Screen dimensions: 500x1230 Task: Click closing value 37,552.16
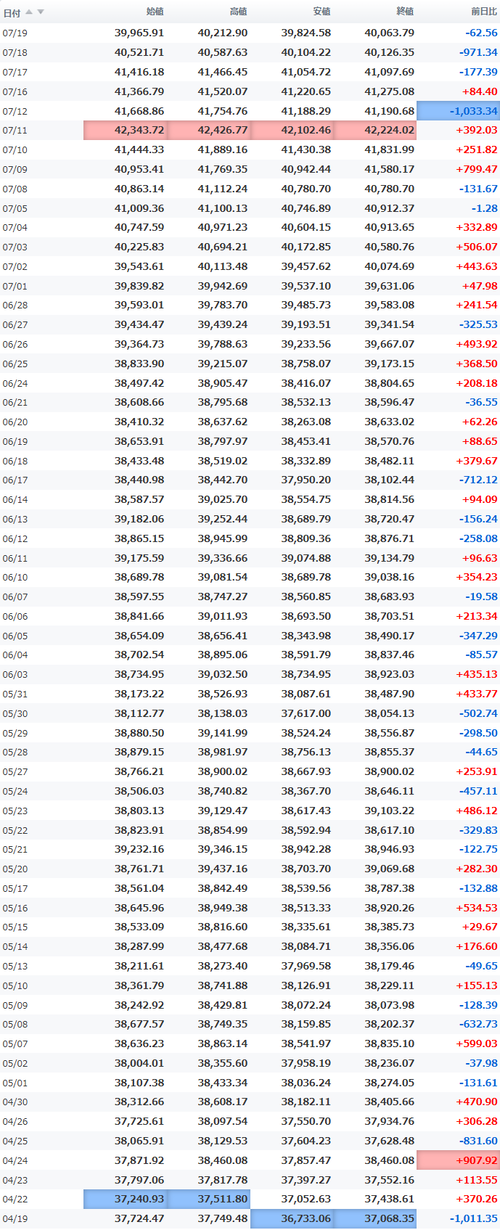389,1180
